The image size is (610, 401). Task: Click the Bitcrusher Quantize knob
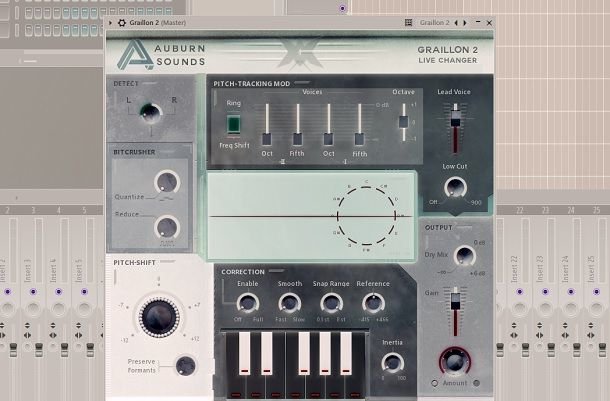(x=167, y=182)
